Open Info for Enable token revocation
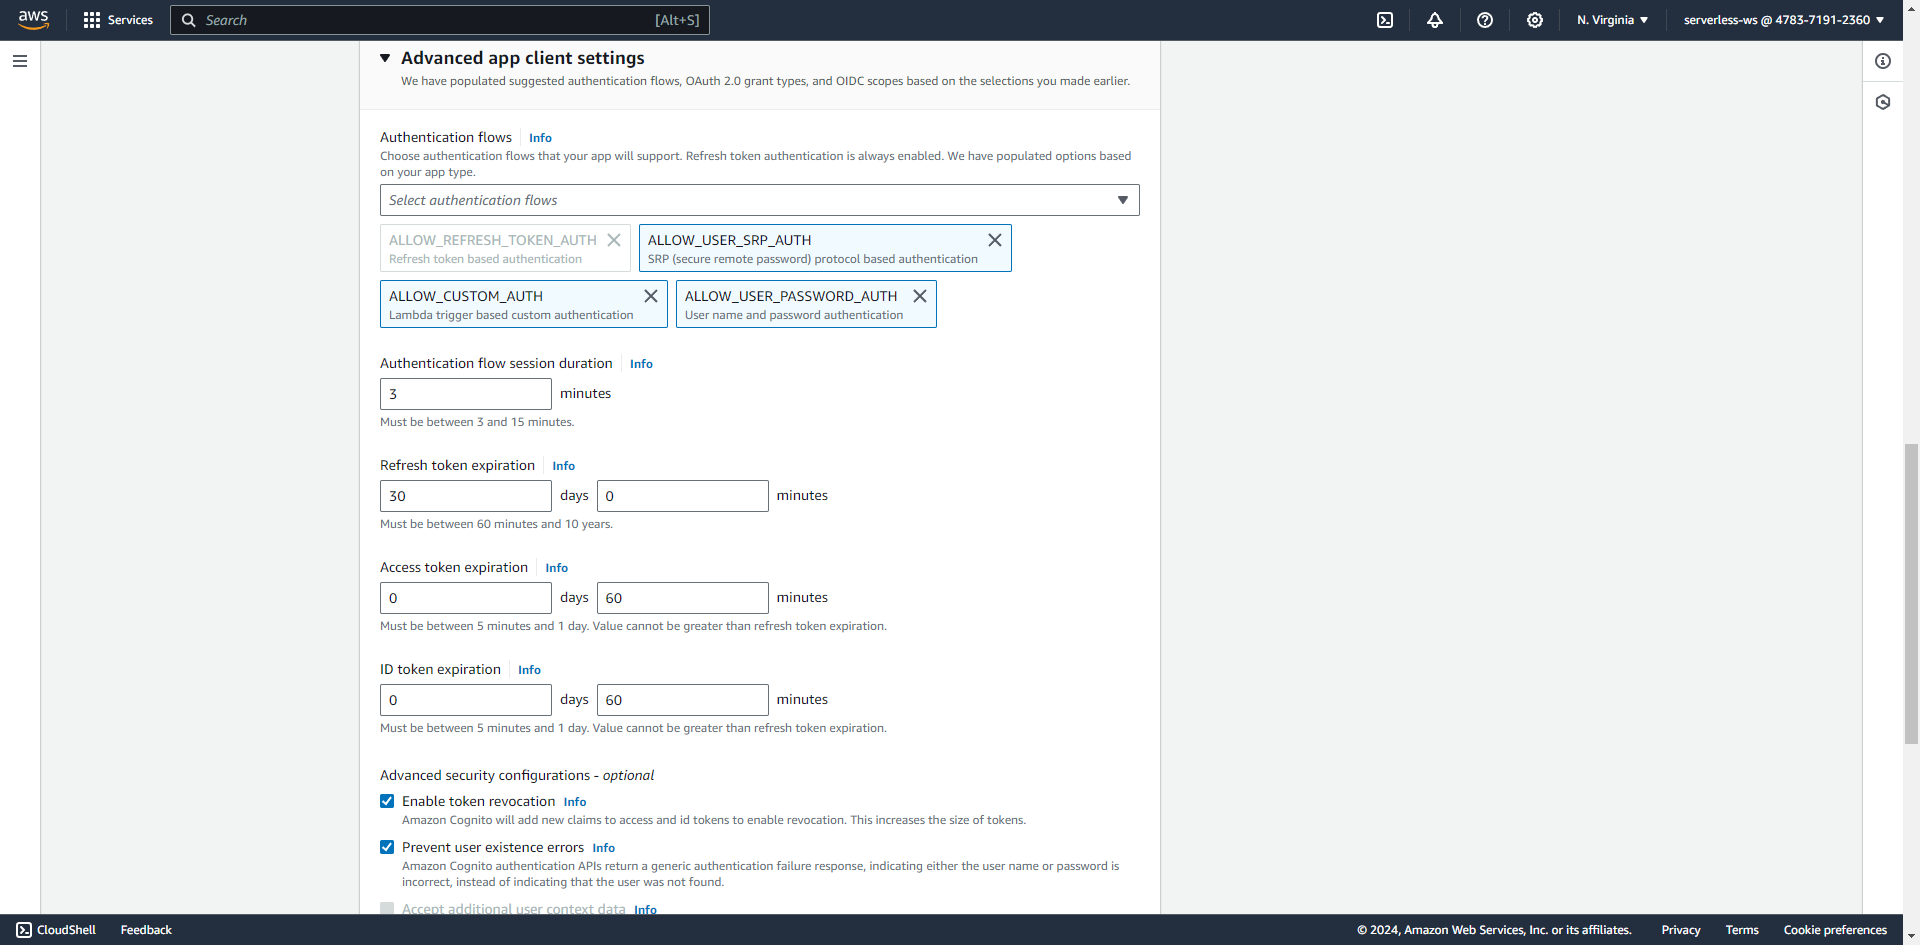This screenshot has height=945, width=1920. 575,802
